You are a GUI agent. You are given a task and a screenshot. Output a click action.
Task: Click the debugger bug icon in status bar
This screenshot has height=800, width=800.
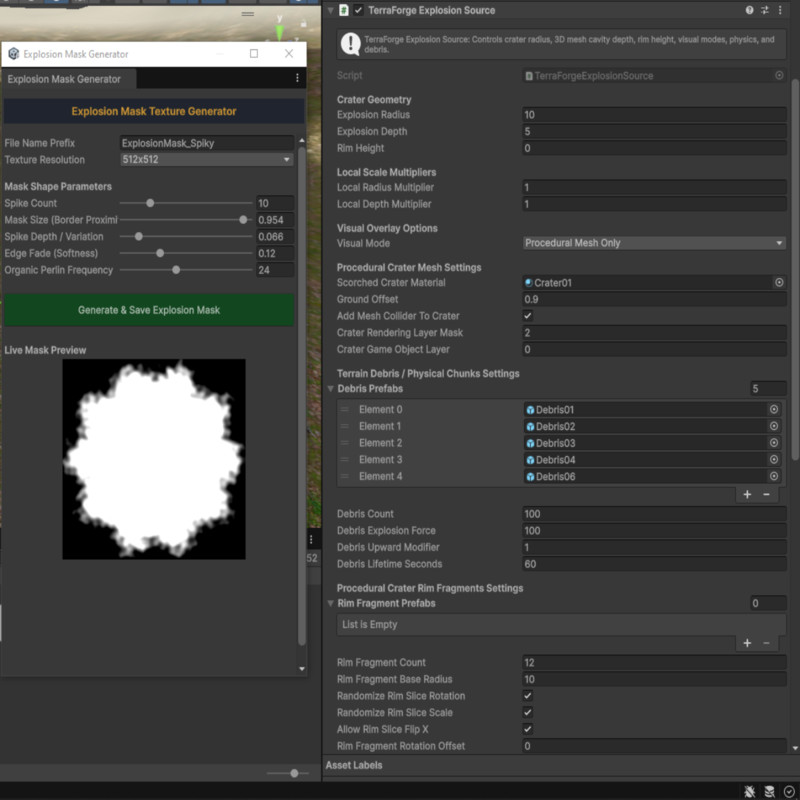[x=749, y=791]
